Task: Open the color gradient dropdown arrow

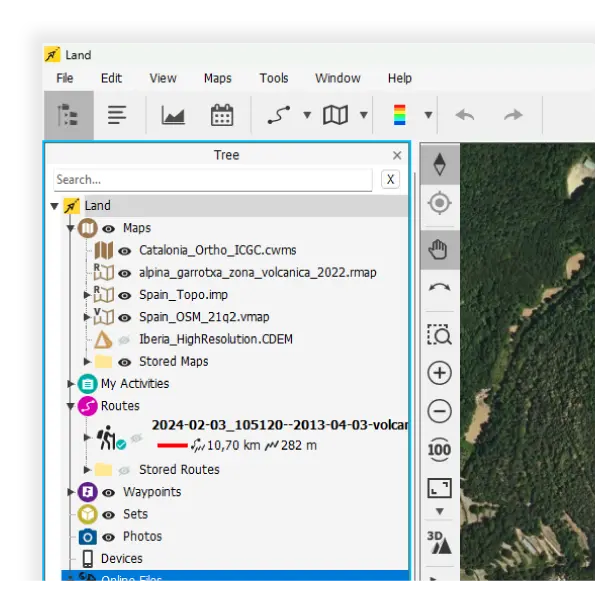Action: coord(428,115)
